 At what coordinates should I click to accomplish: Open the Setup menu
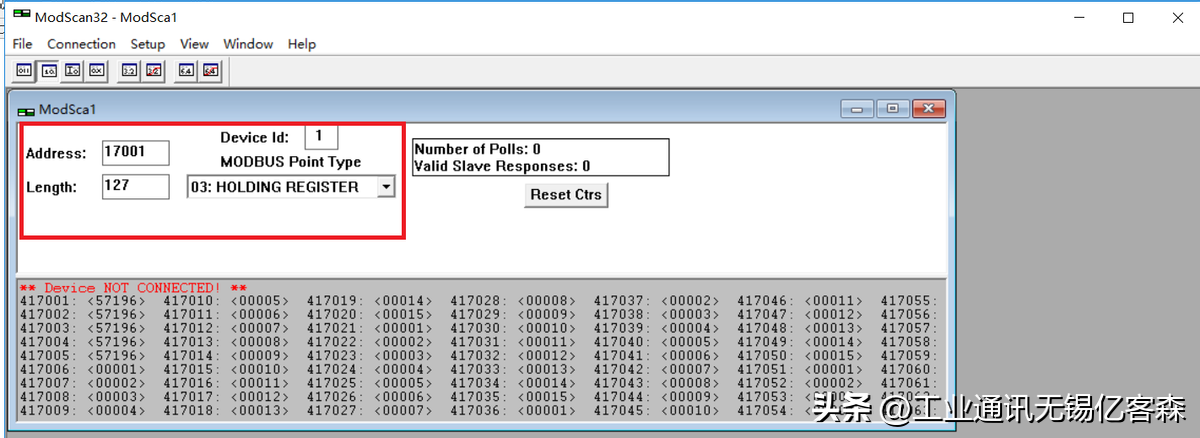click(147, 44)
